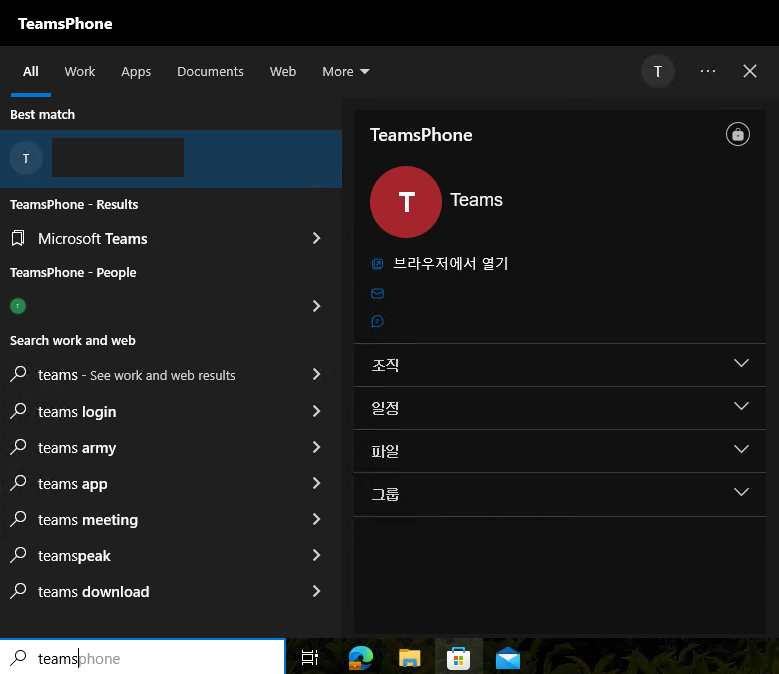The image size is (779, 674).
Task: Open Mail app from taskbar
Action: 508,659
